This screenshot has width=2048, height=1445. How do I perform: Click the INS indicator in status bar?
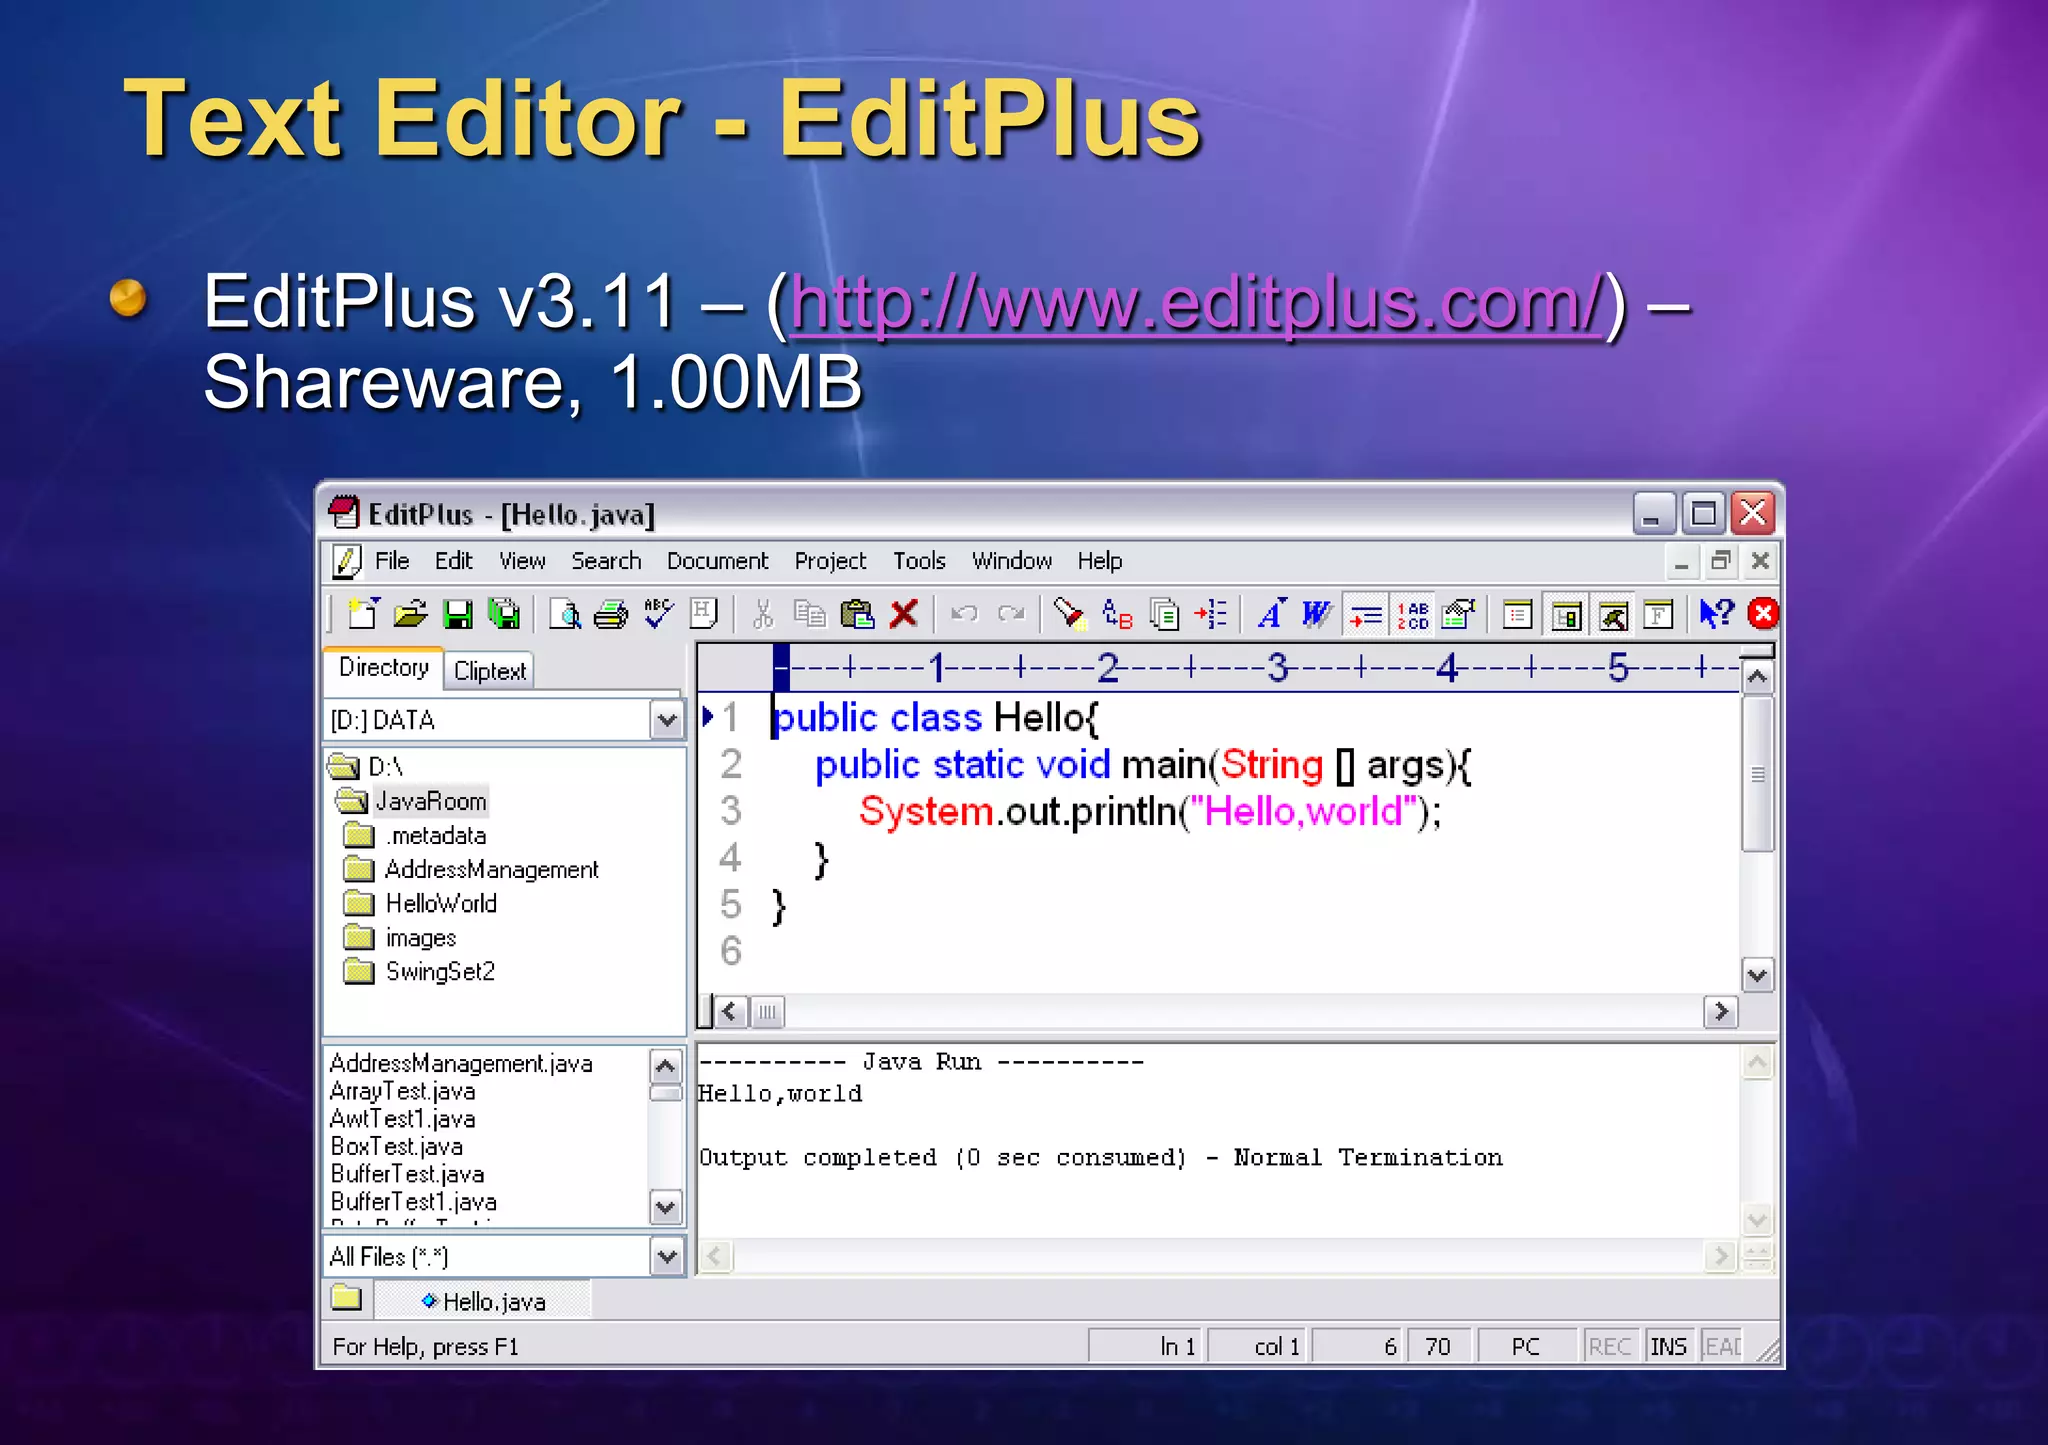tap(1668, 1347)
